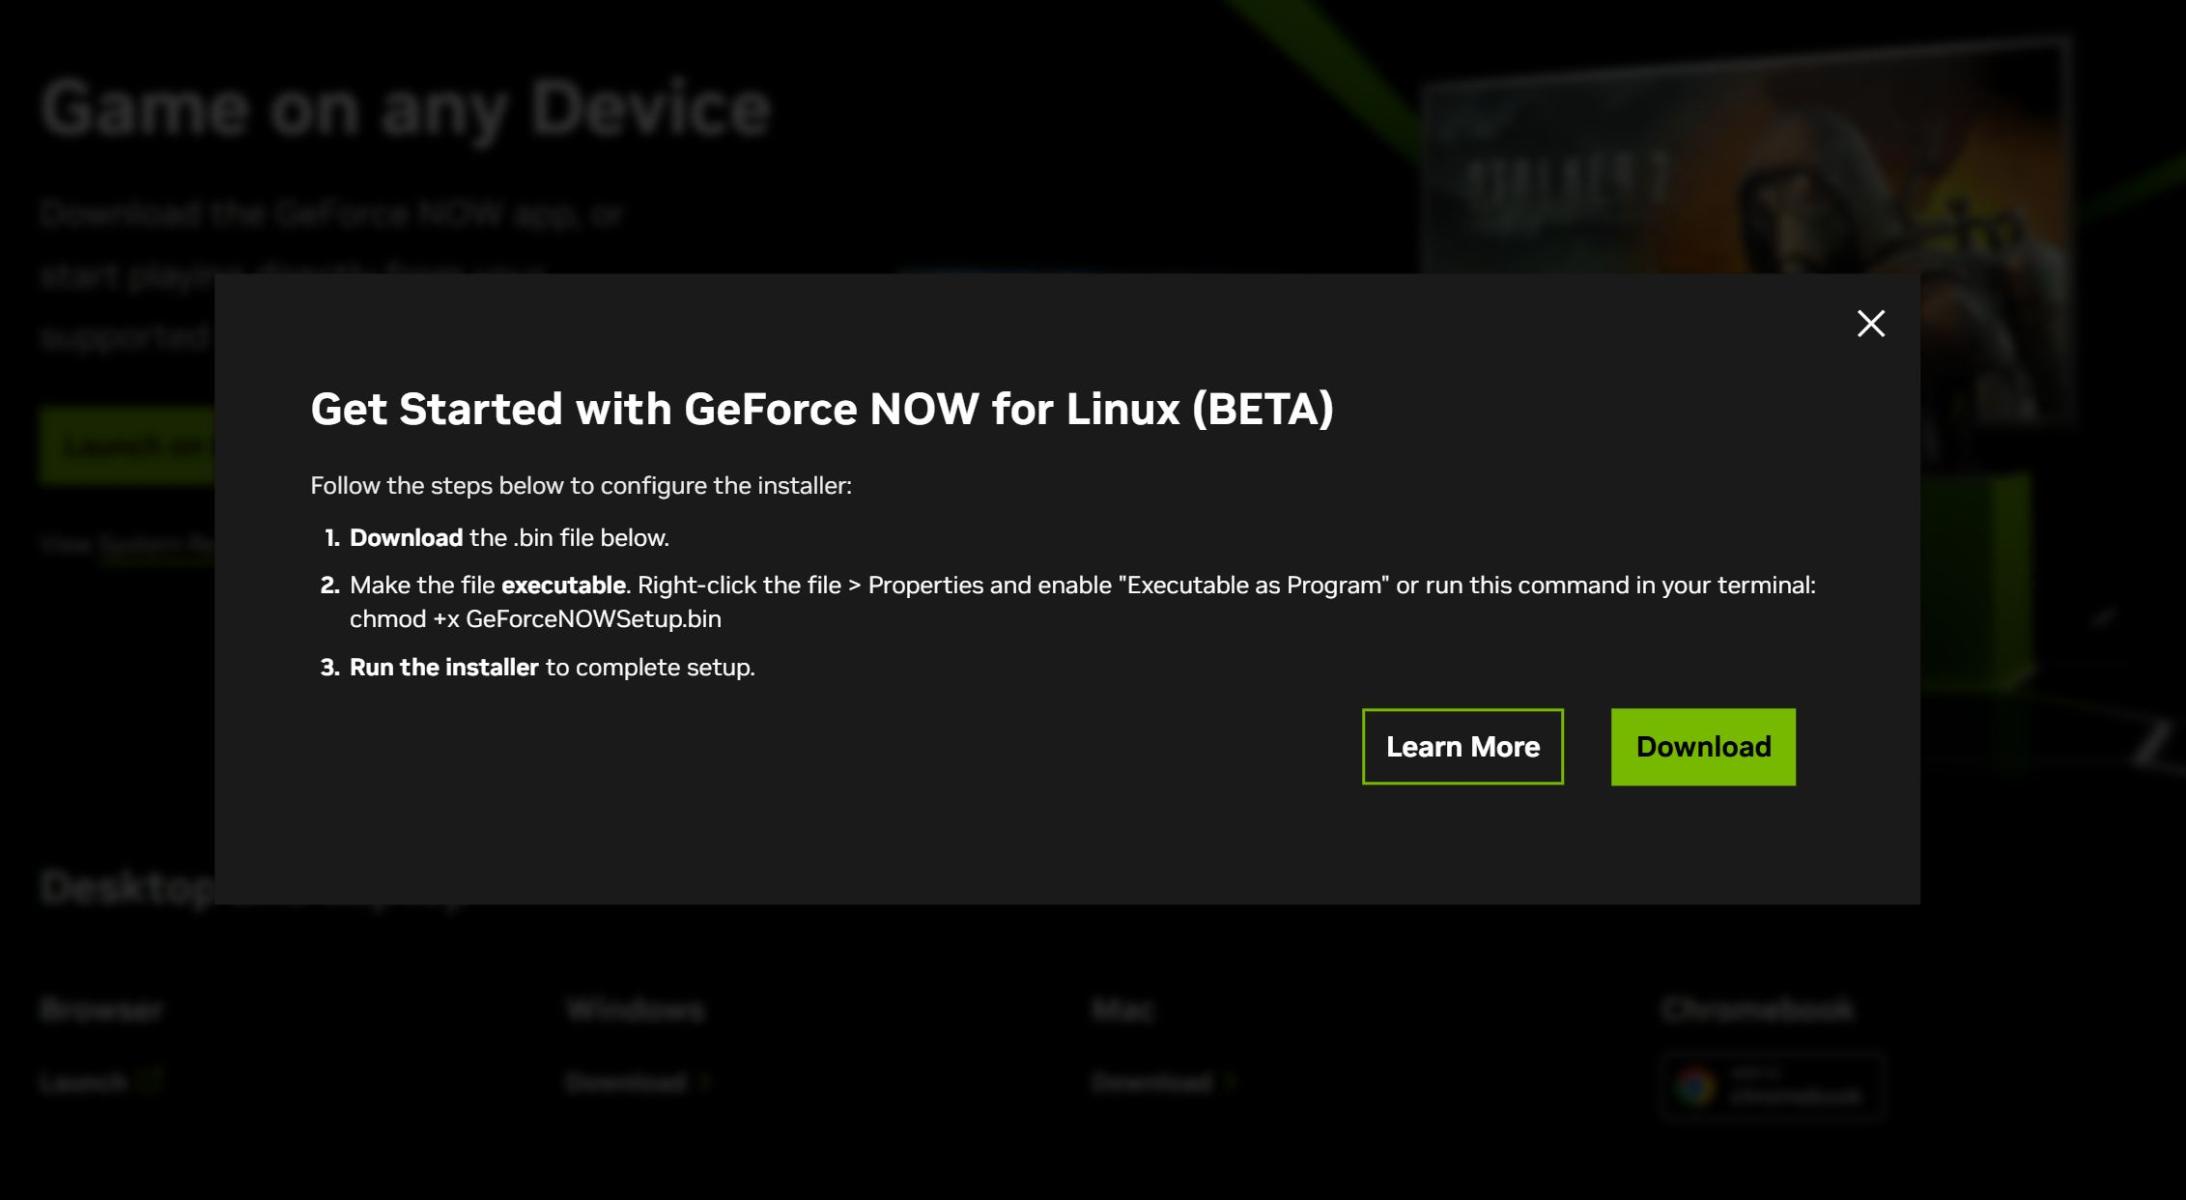Click the blurred Chromebook column heading
This screenshot has width=2186, height=1200.
pyautogui.click(x=1756, y=1010)
